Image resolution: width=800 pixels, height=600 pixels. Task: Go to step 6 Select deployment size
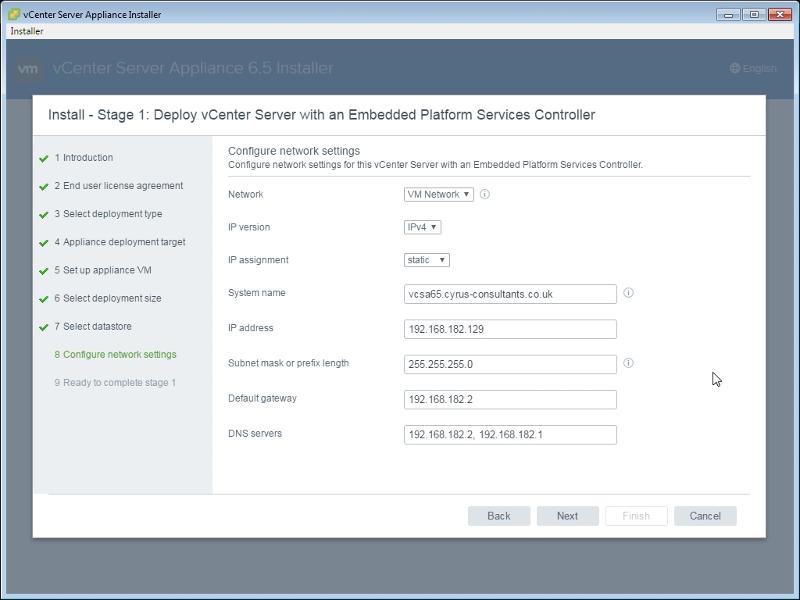(108, 298)
